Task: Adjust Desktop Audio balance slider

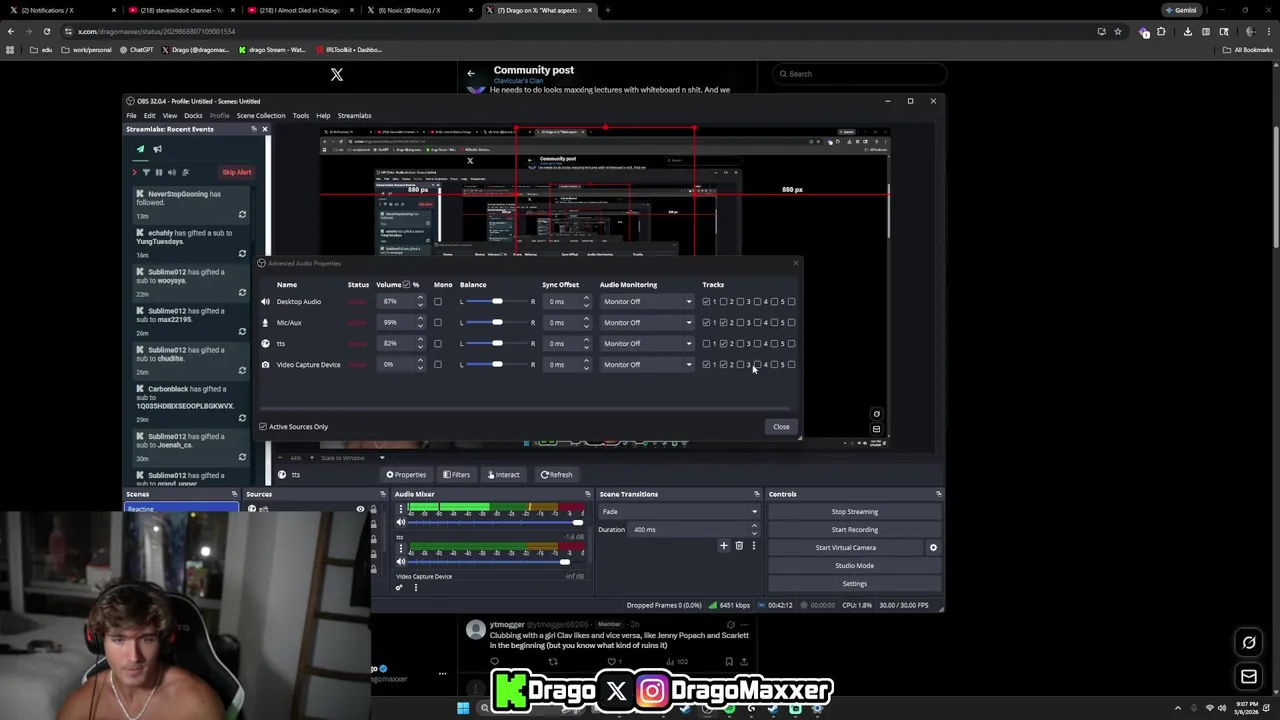Action: [x=497, y=301]
